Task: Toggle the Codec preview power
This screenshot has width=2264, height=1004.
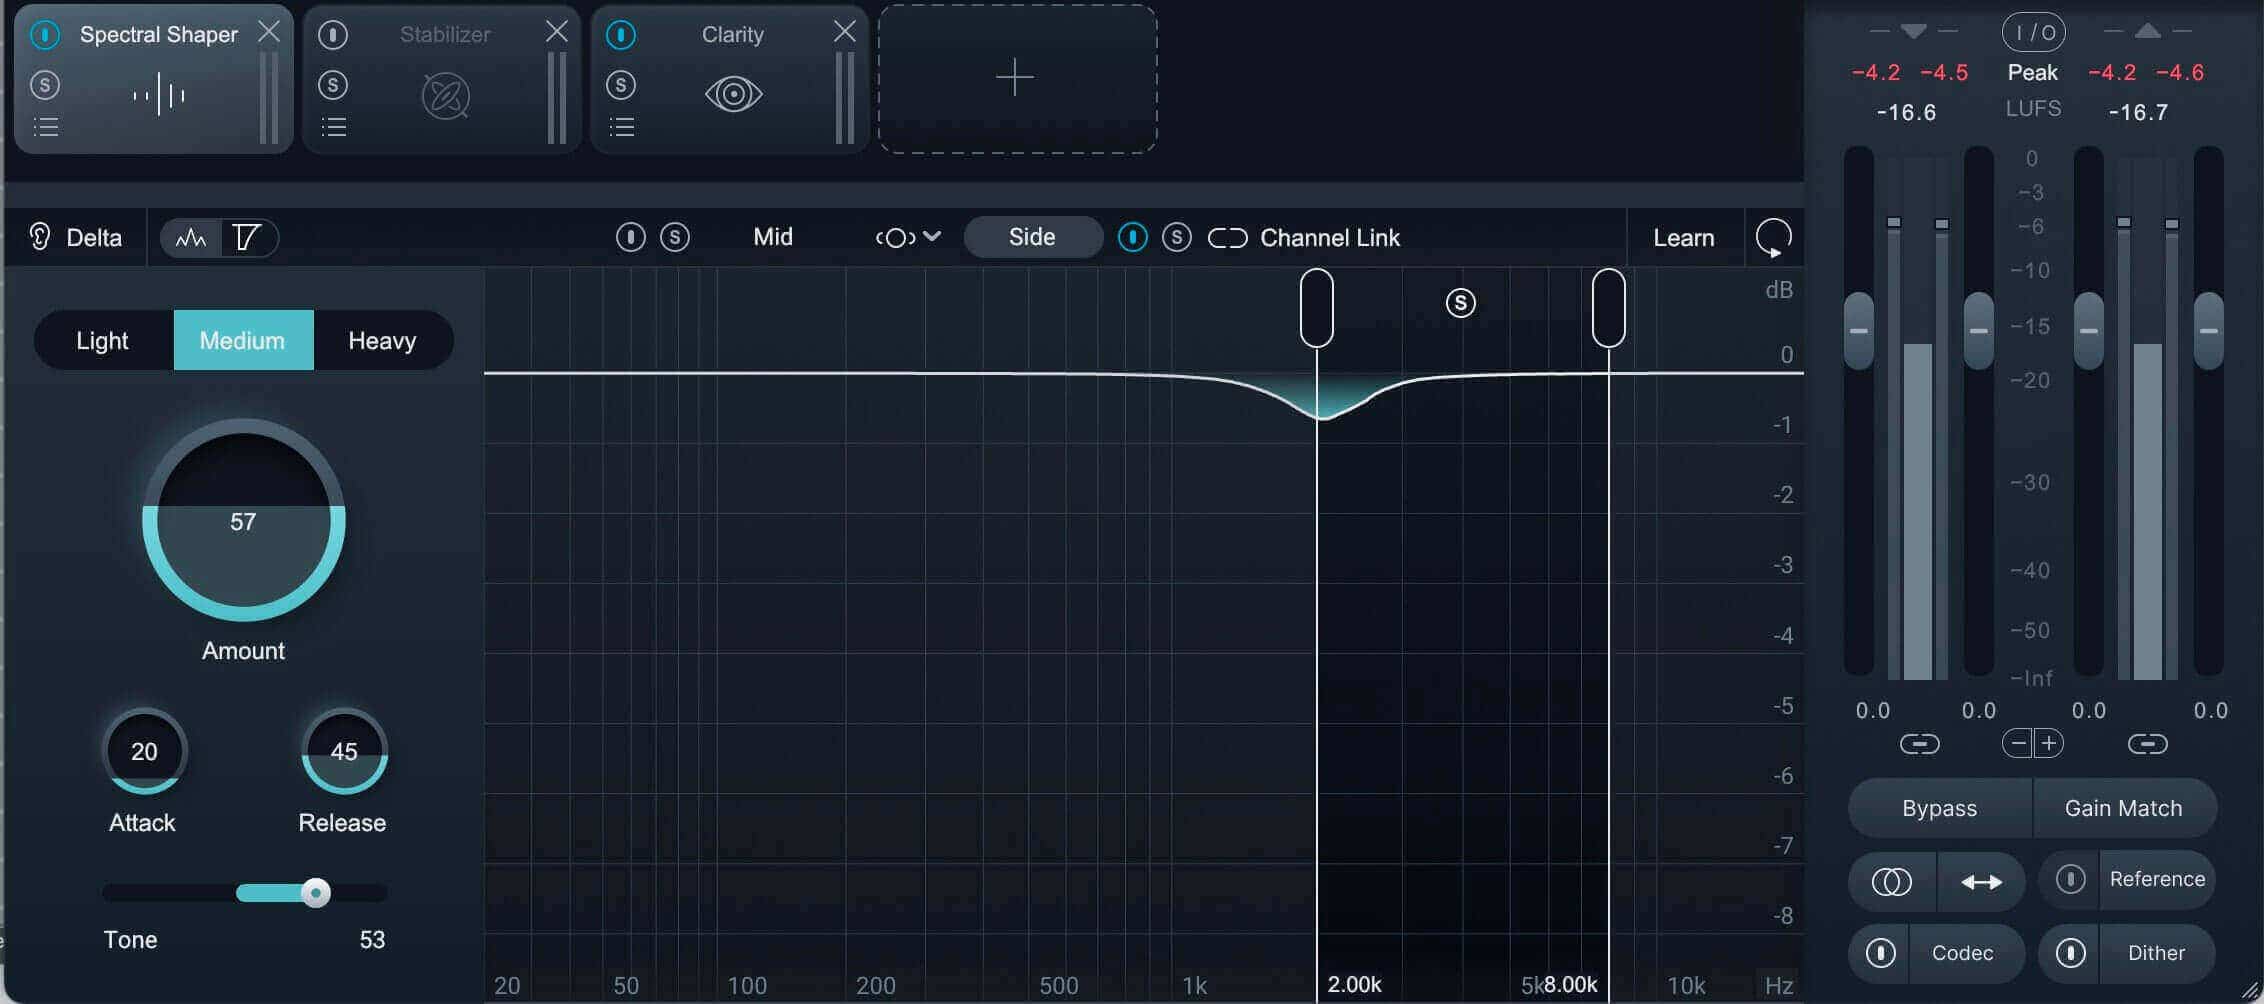Action: click(1881, 953)
